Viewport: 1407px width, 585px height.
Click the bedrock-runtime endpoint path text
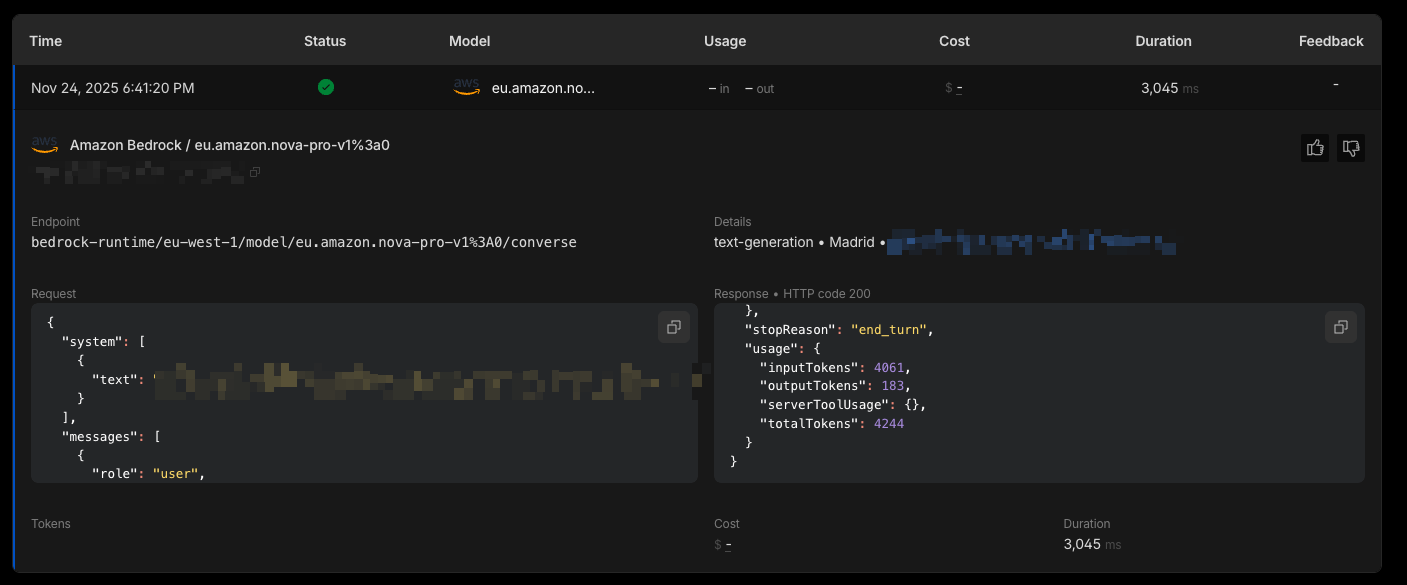click(304, 242)
